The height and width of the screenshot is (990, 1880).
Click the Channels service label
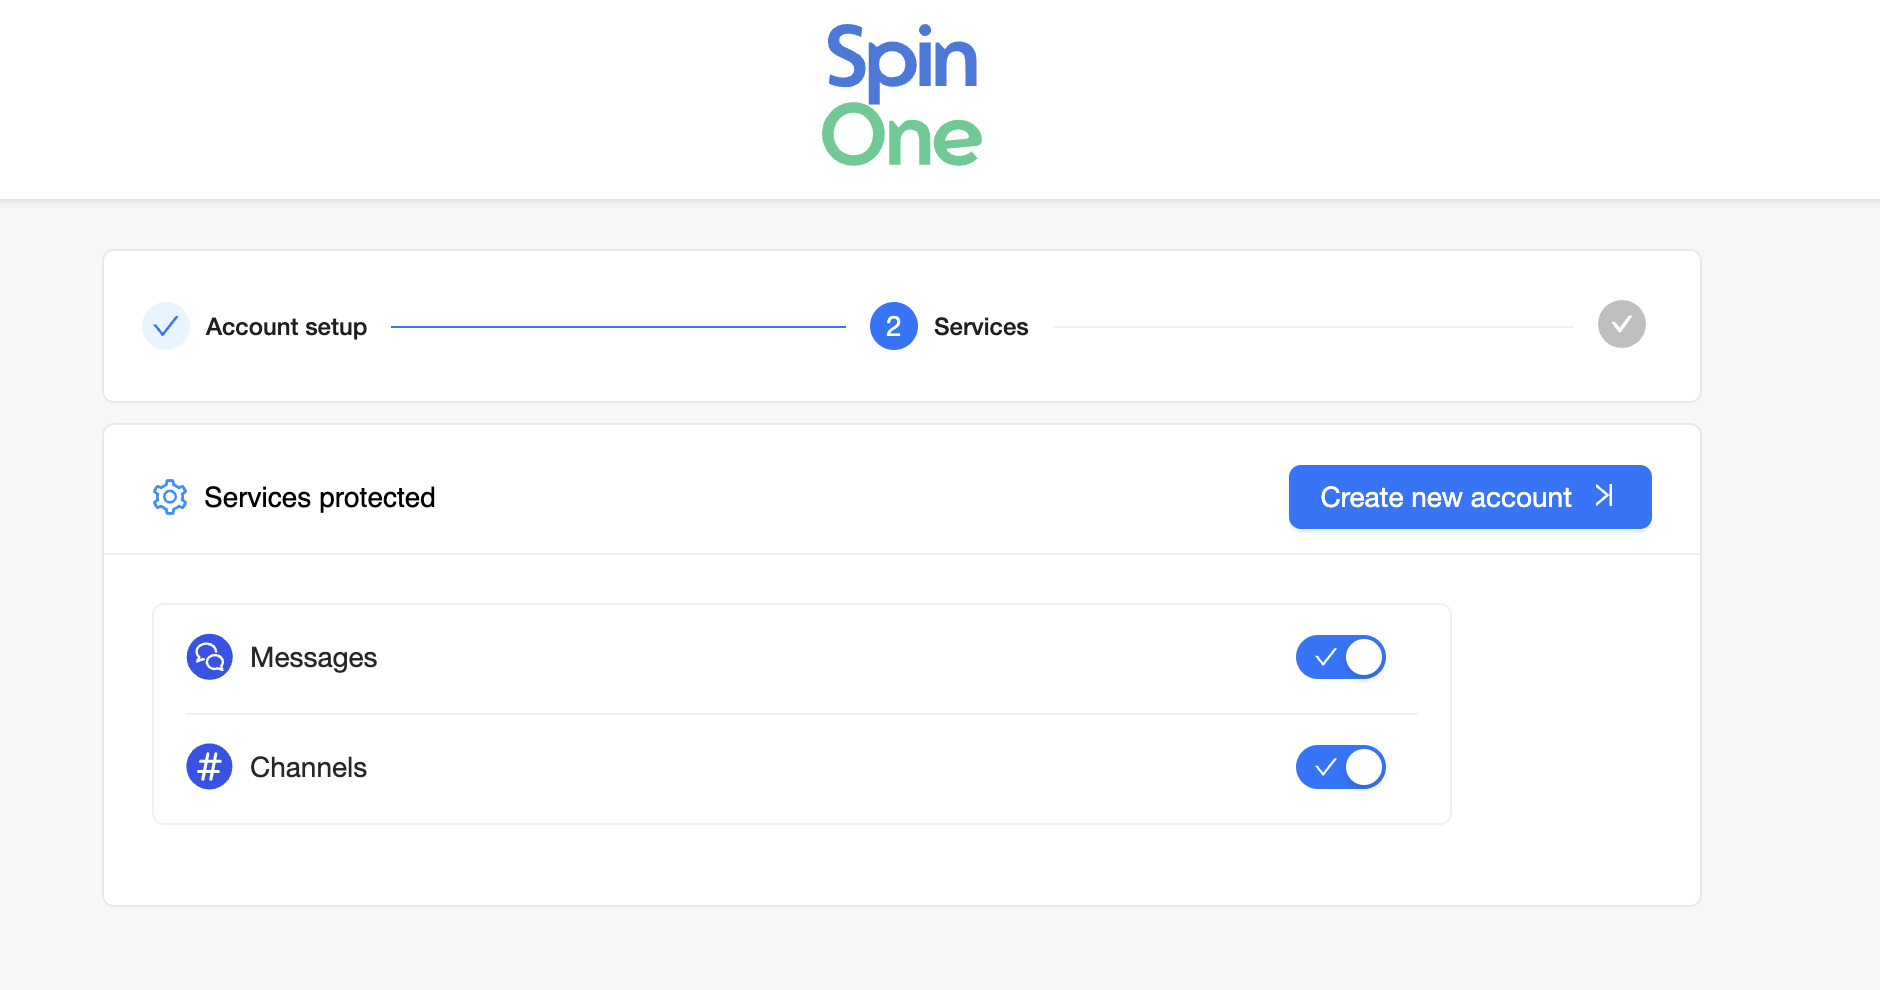[x=308, y=767]
